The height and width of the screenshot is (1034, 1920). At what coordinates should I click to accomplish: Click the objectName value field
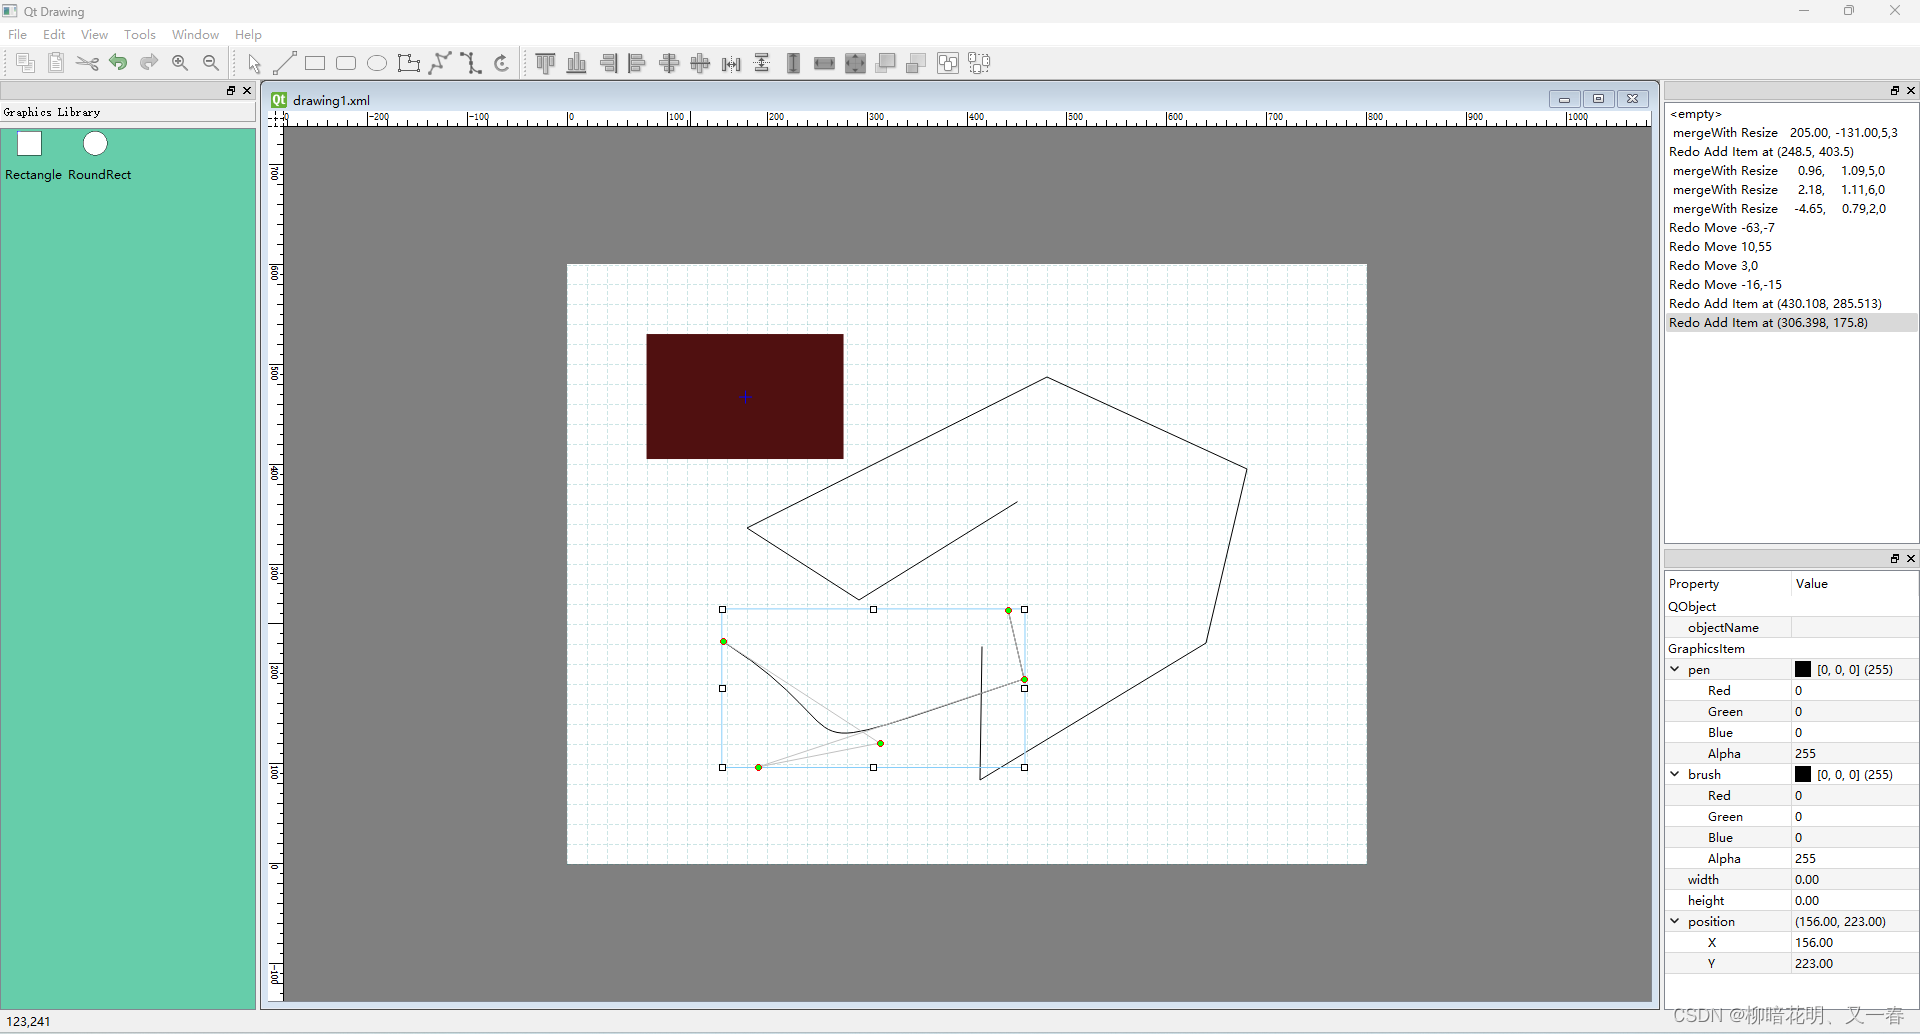(1854, 627)
